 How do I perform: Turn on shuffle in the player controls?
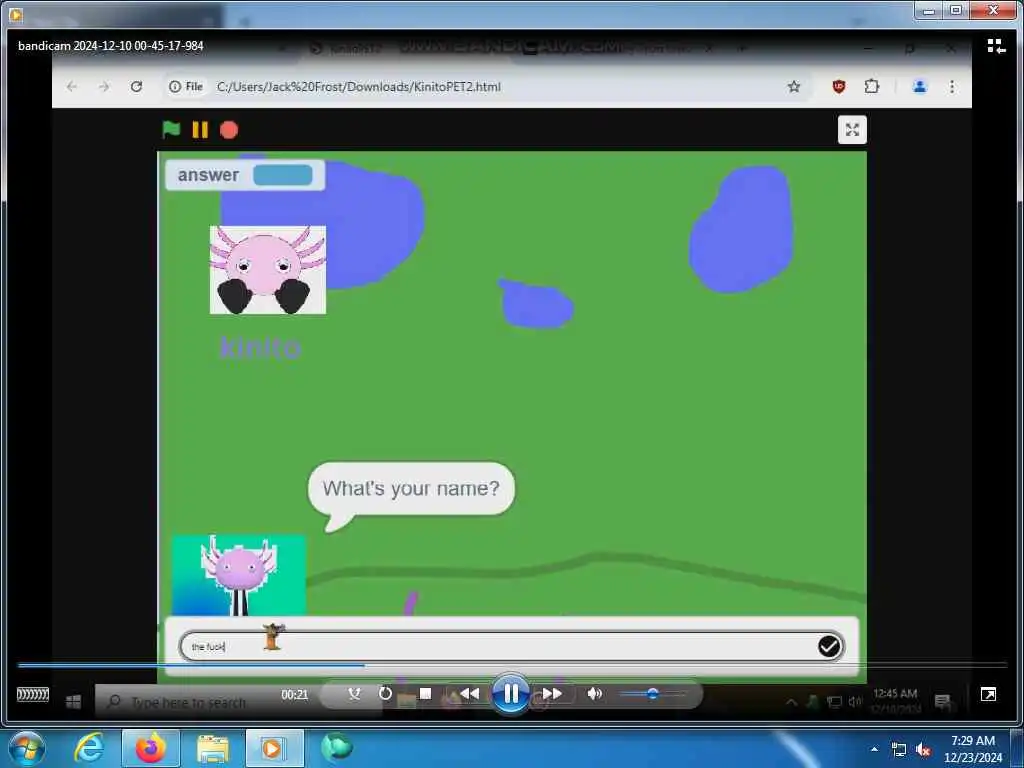pyautogui.click(x=355, y=694)
